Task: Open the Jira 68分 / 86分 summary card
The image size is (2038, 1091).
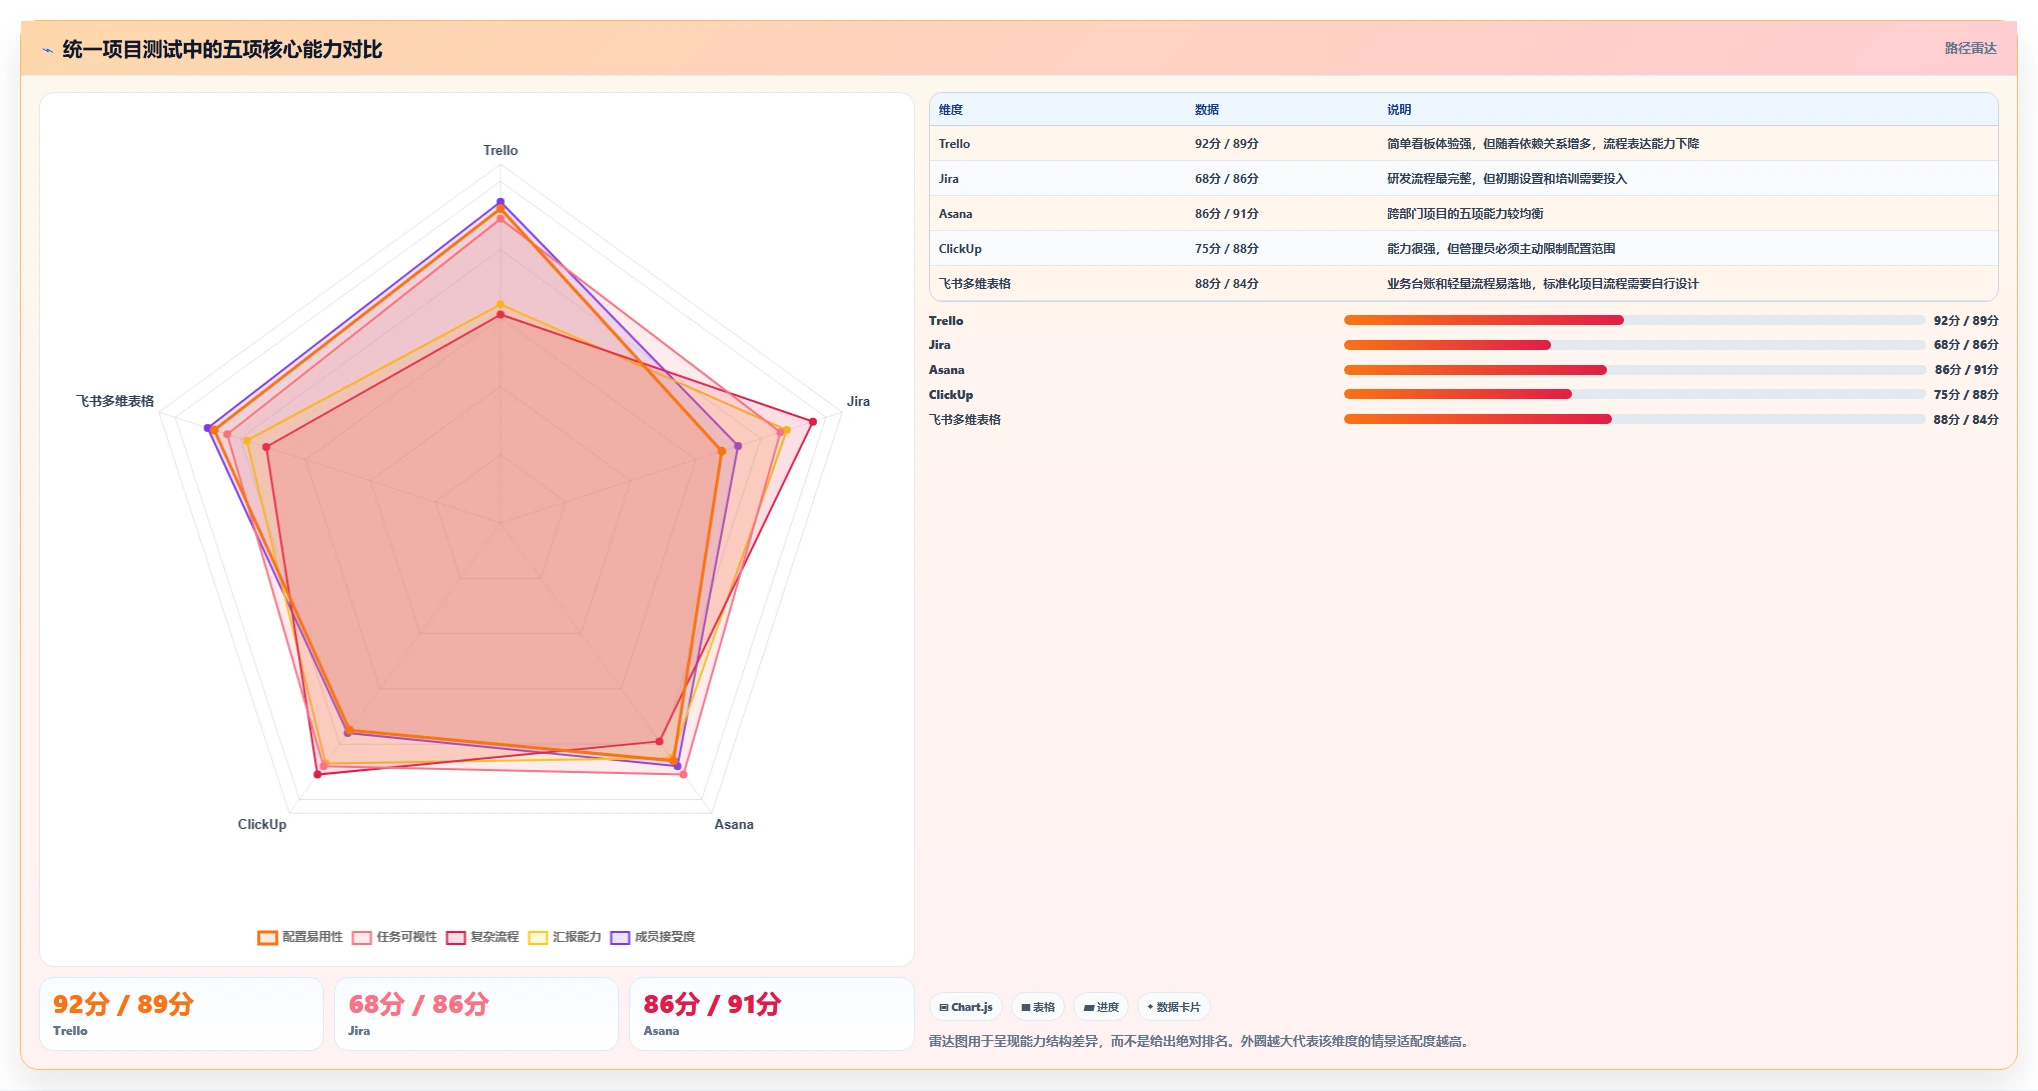Action: [x=476, y=1014]
